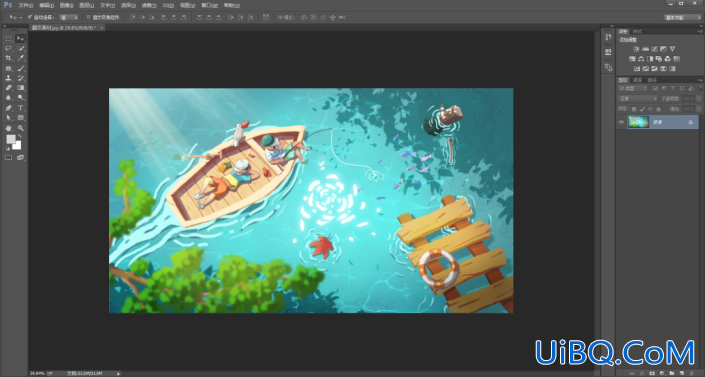Viewport: 705px width, 377px height.
Task: Open the 基本功能 workspace dropdown
Action: tap(683, 17)
